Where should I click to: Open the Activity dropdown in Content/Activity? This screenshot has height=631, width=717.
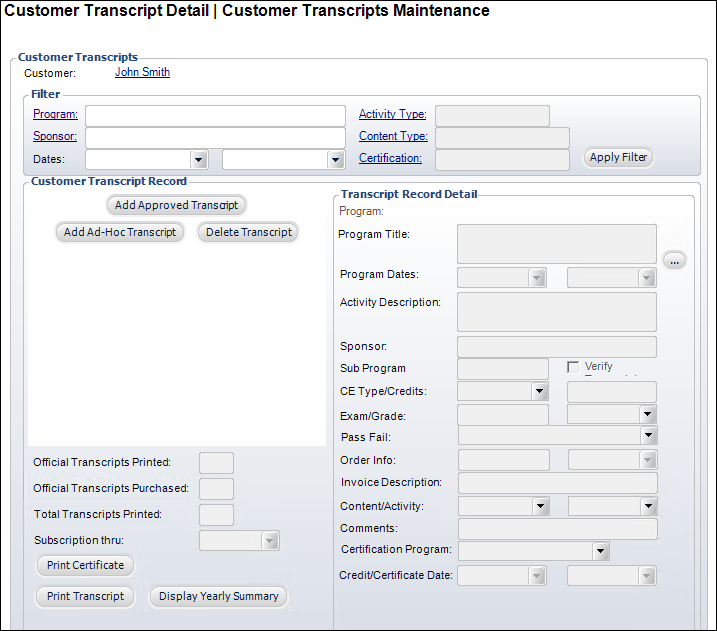click(648, 506)
